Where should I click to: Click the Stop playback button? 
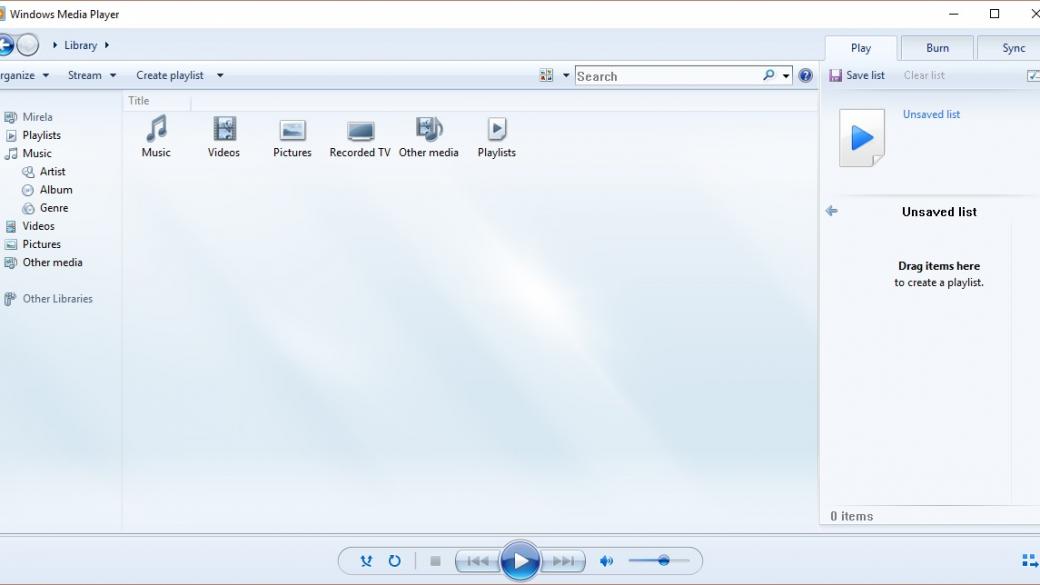point(435,561)
